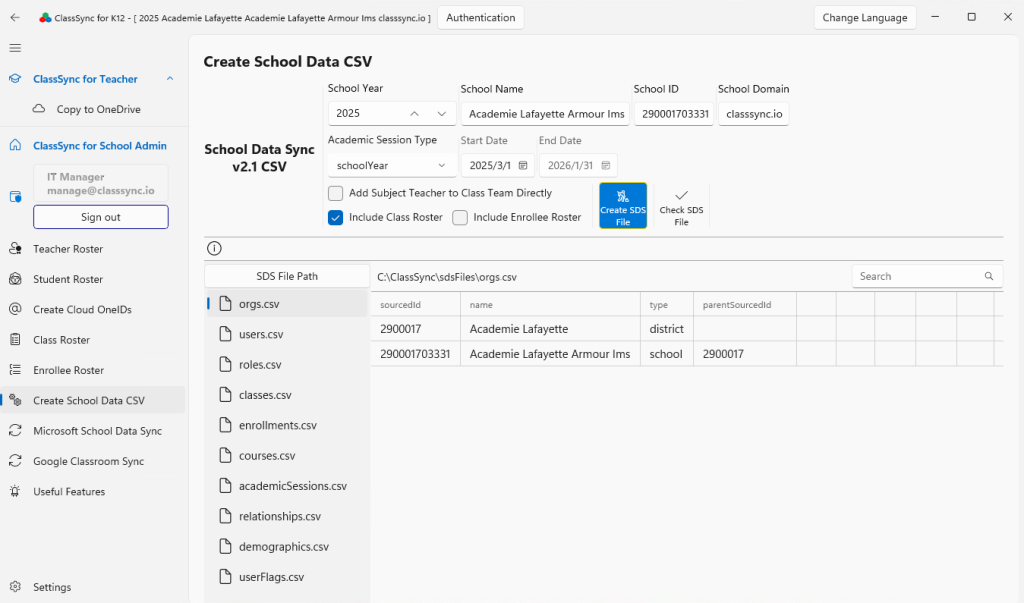Click the Microsoft School Data Sync icon
The width and height of the screenshot is (1024, 603).
click(15, 431)
